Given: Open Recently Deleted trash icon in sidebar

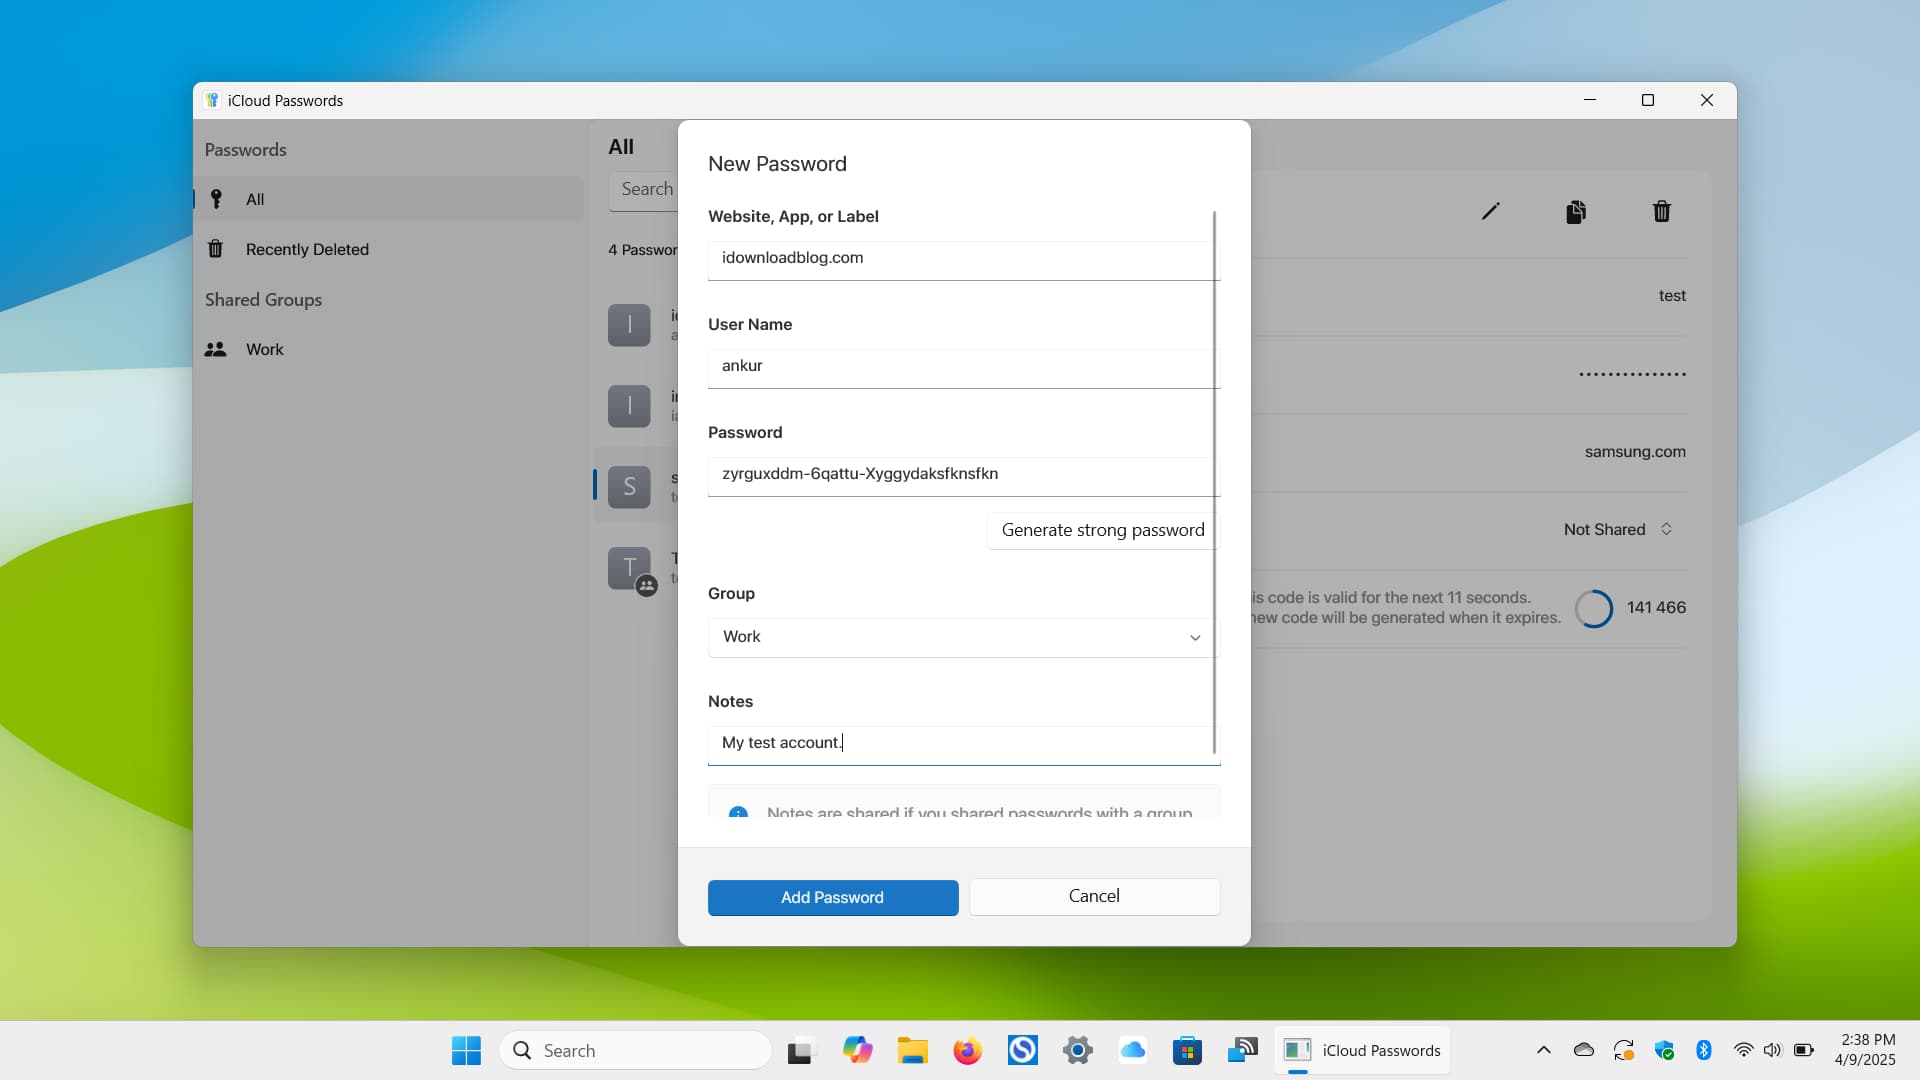Looking at the screenshot, I should (x=215, y=249).
